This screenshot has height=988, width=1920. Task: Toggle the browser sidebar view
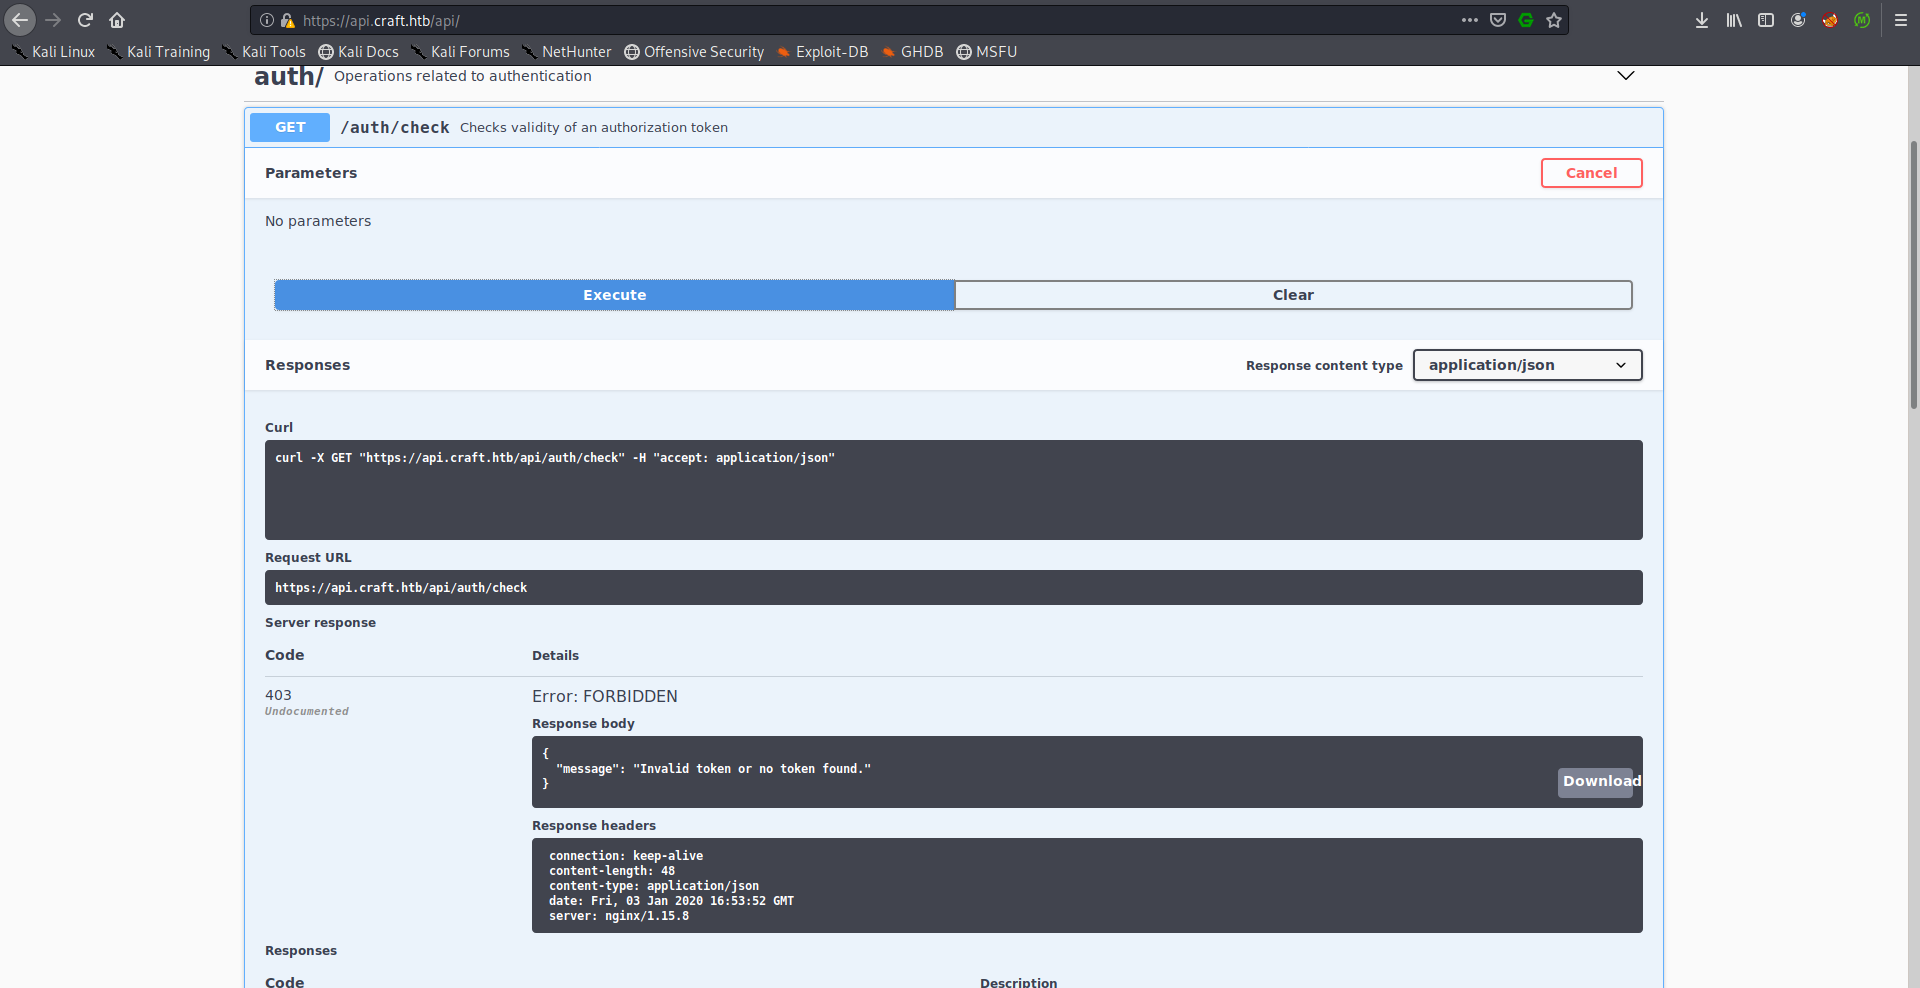tap(1765, 20)
